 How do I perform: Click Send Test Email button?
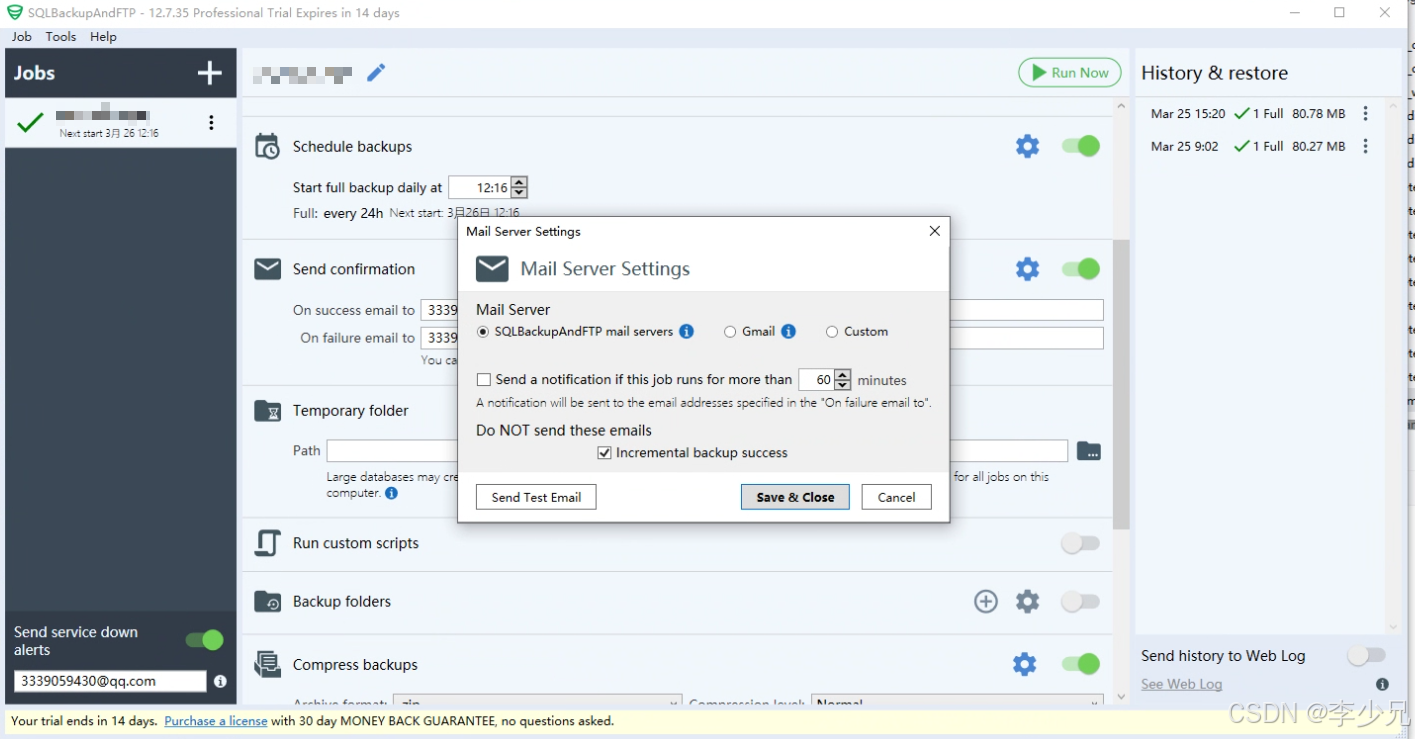tap(536, 497)
